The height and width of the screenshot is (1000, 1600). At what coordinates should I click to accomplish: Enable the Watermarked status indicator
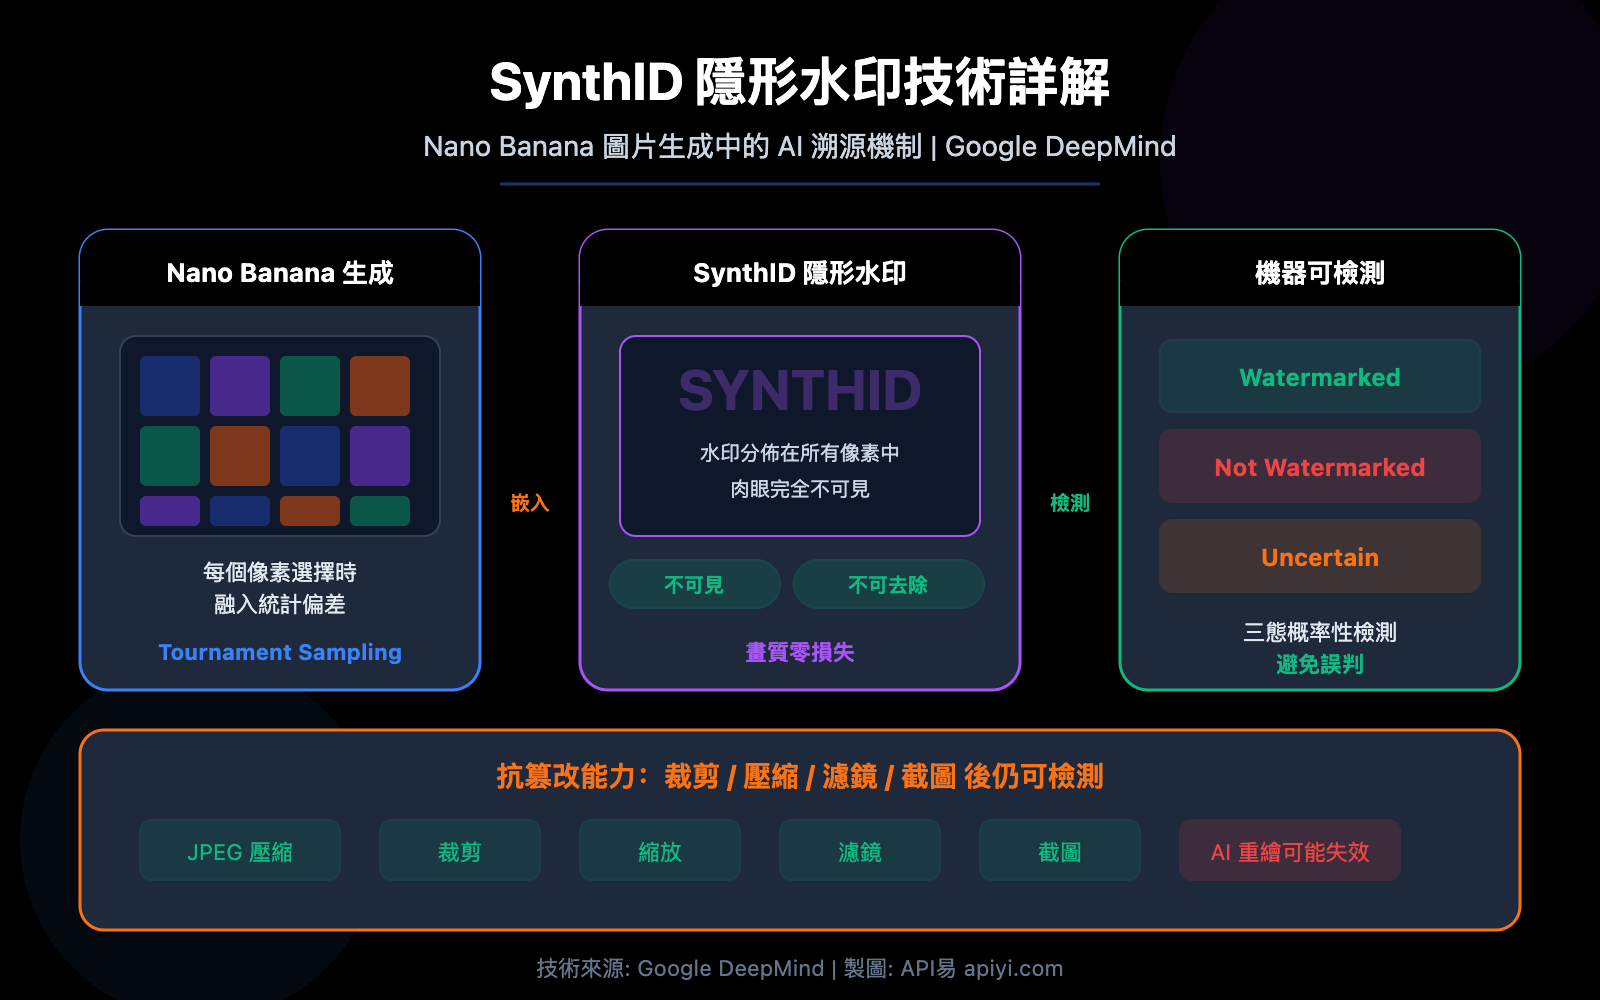point(1319,377)
